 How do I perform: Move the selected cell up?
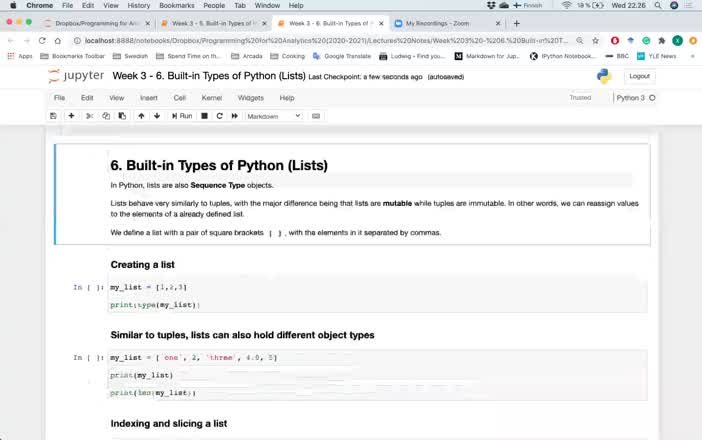(141, 116)
